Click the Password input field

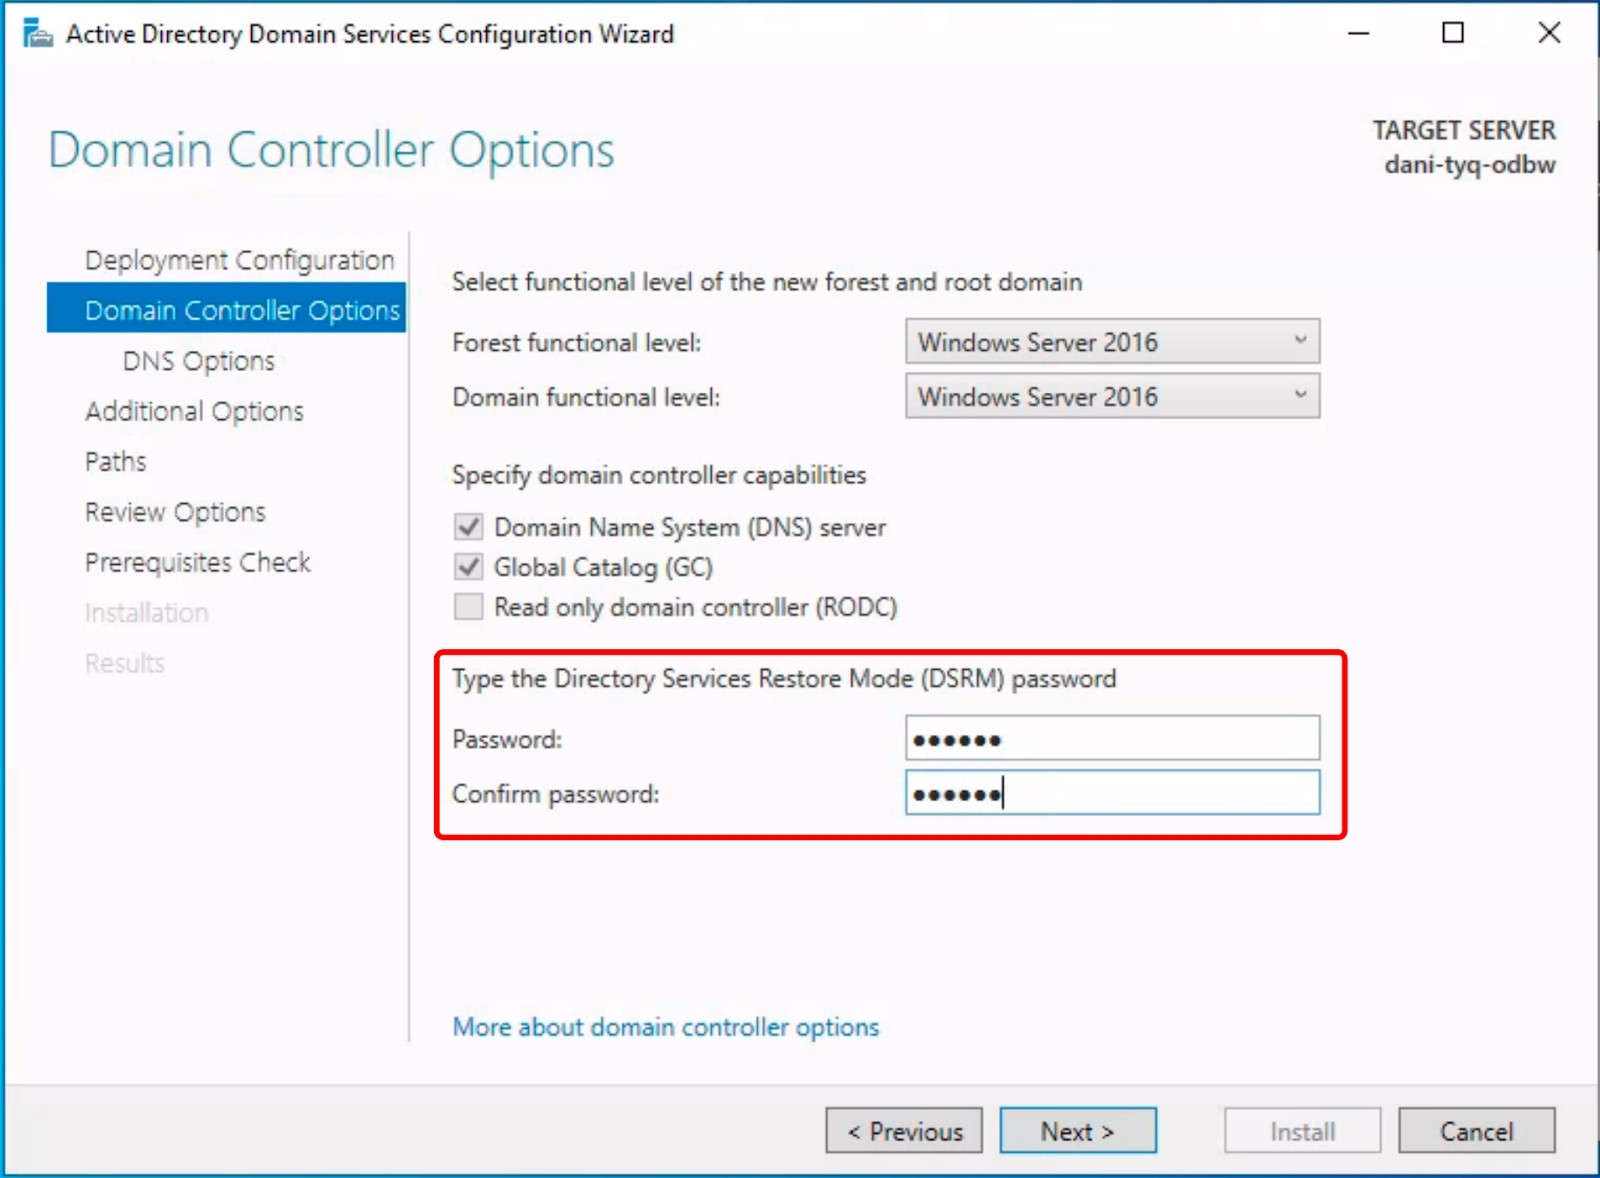[x=1111, y=738]
